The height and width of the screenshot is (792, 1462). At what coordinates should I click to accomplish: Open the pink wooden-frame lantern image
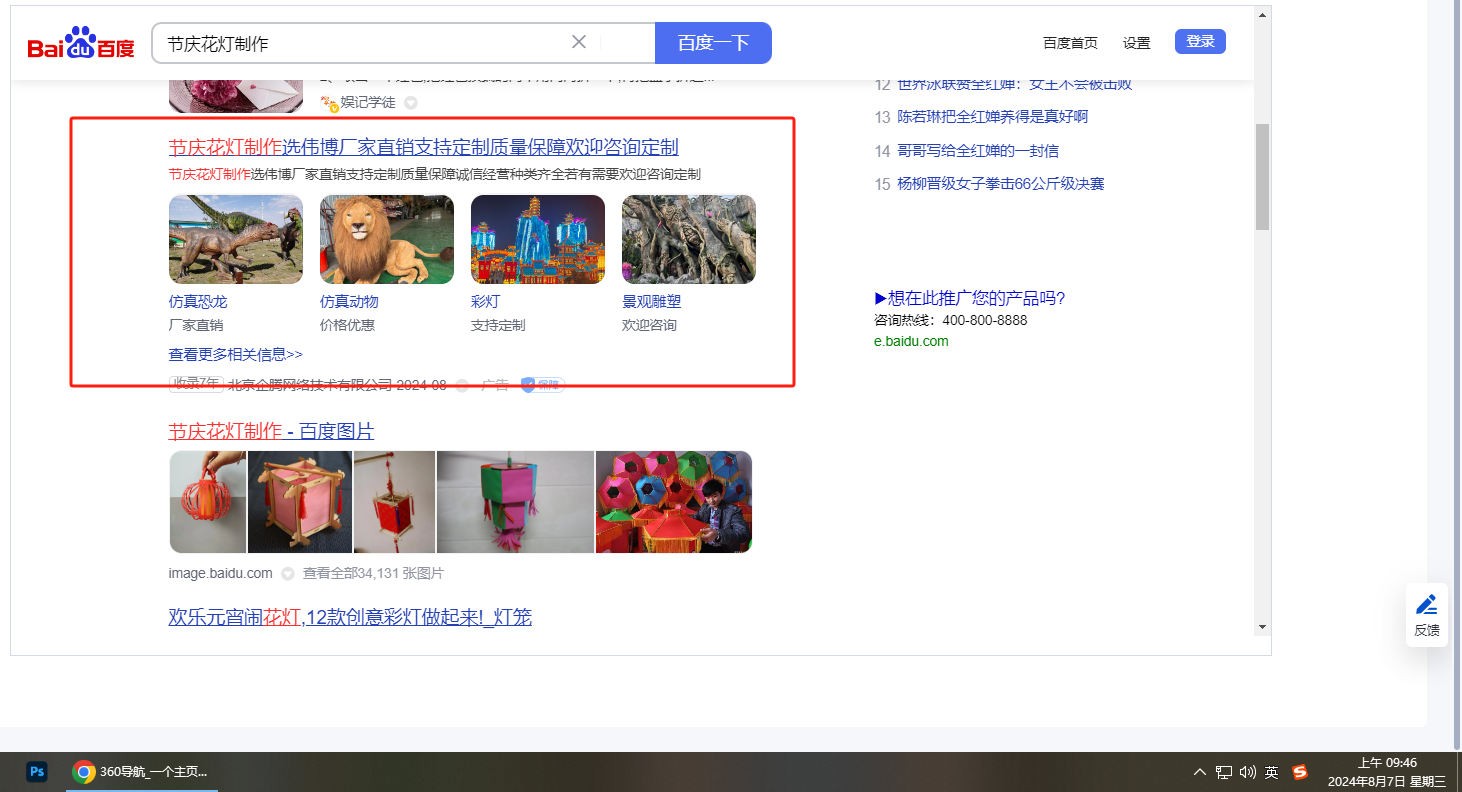pos(300,502)
